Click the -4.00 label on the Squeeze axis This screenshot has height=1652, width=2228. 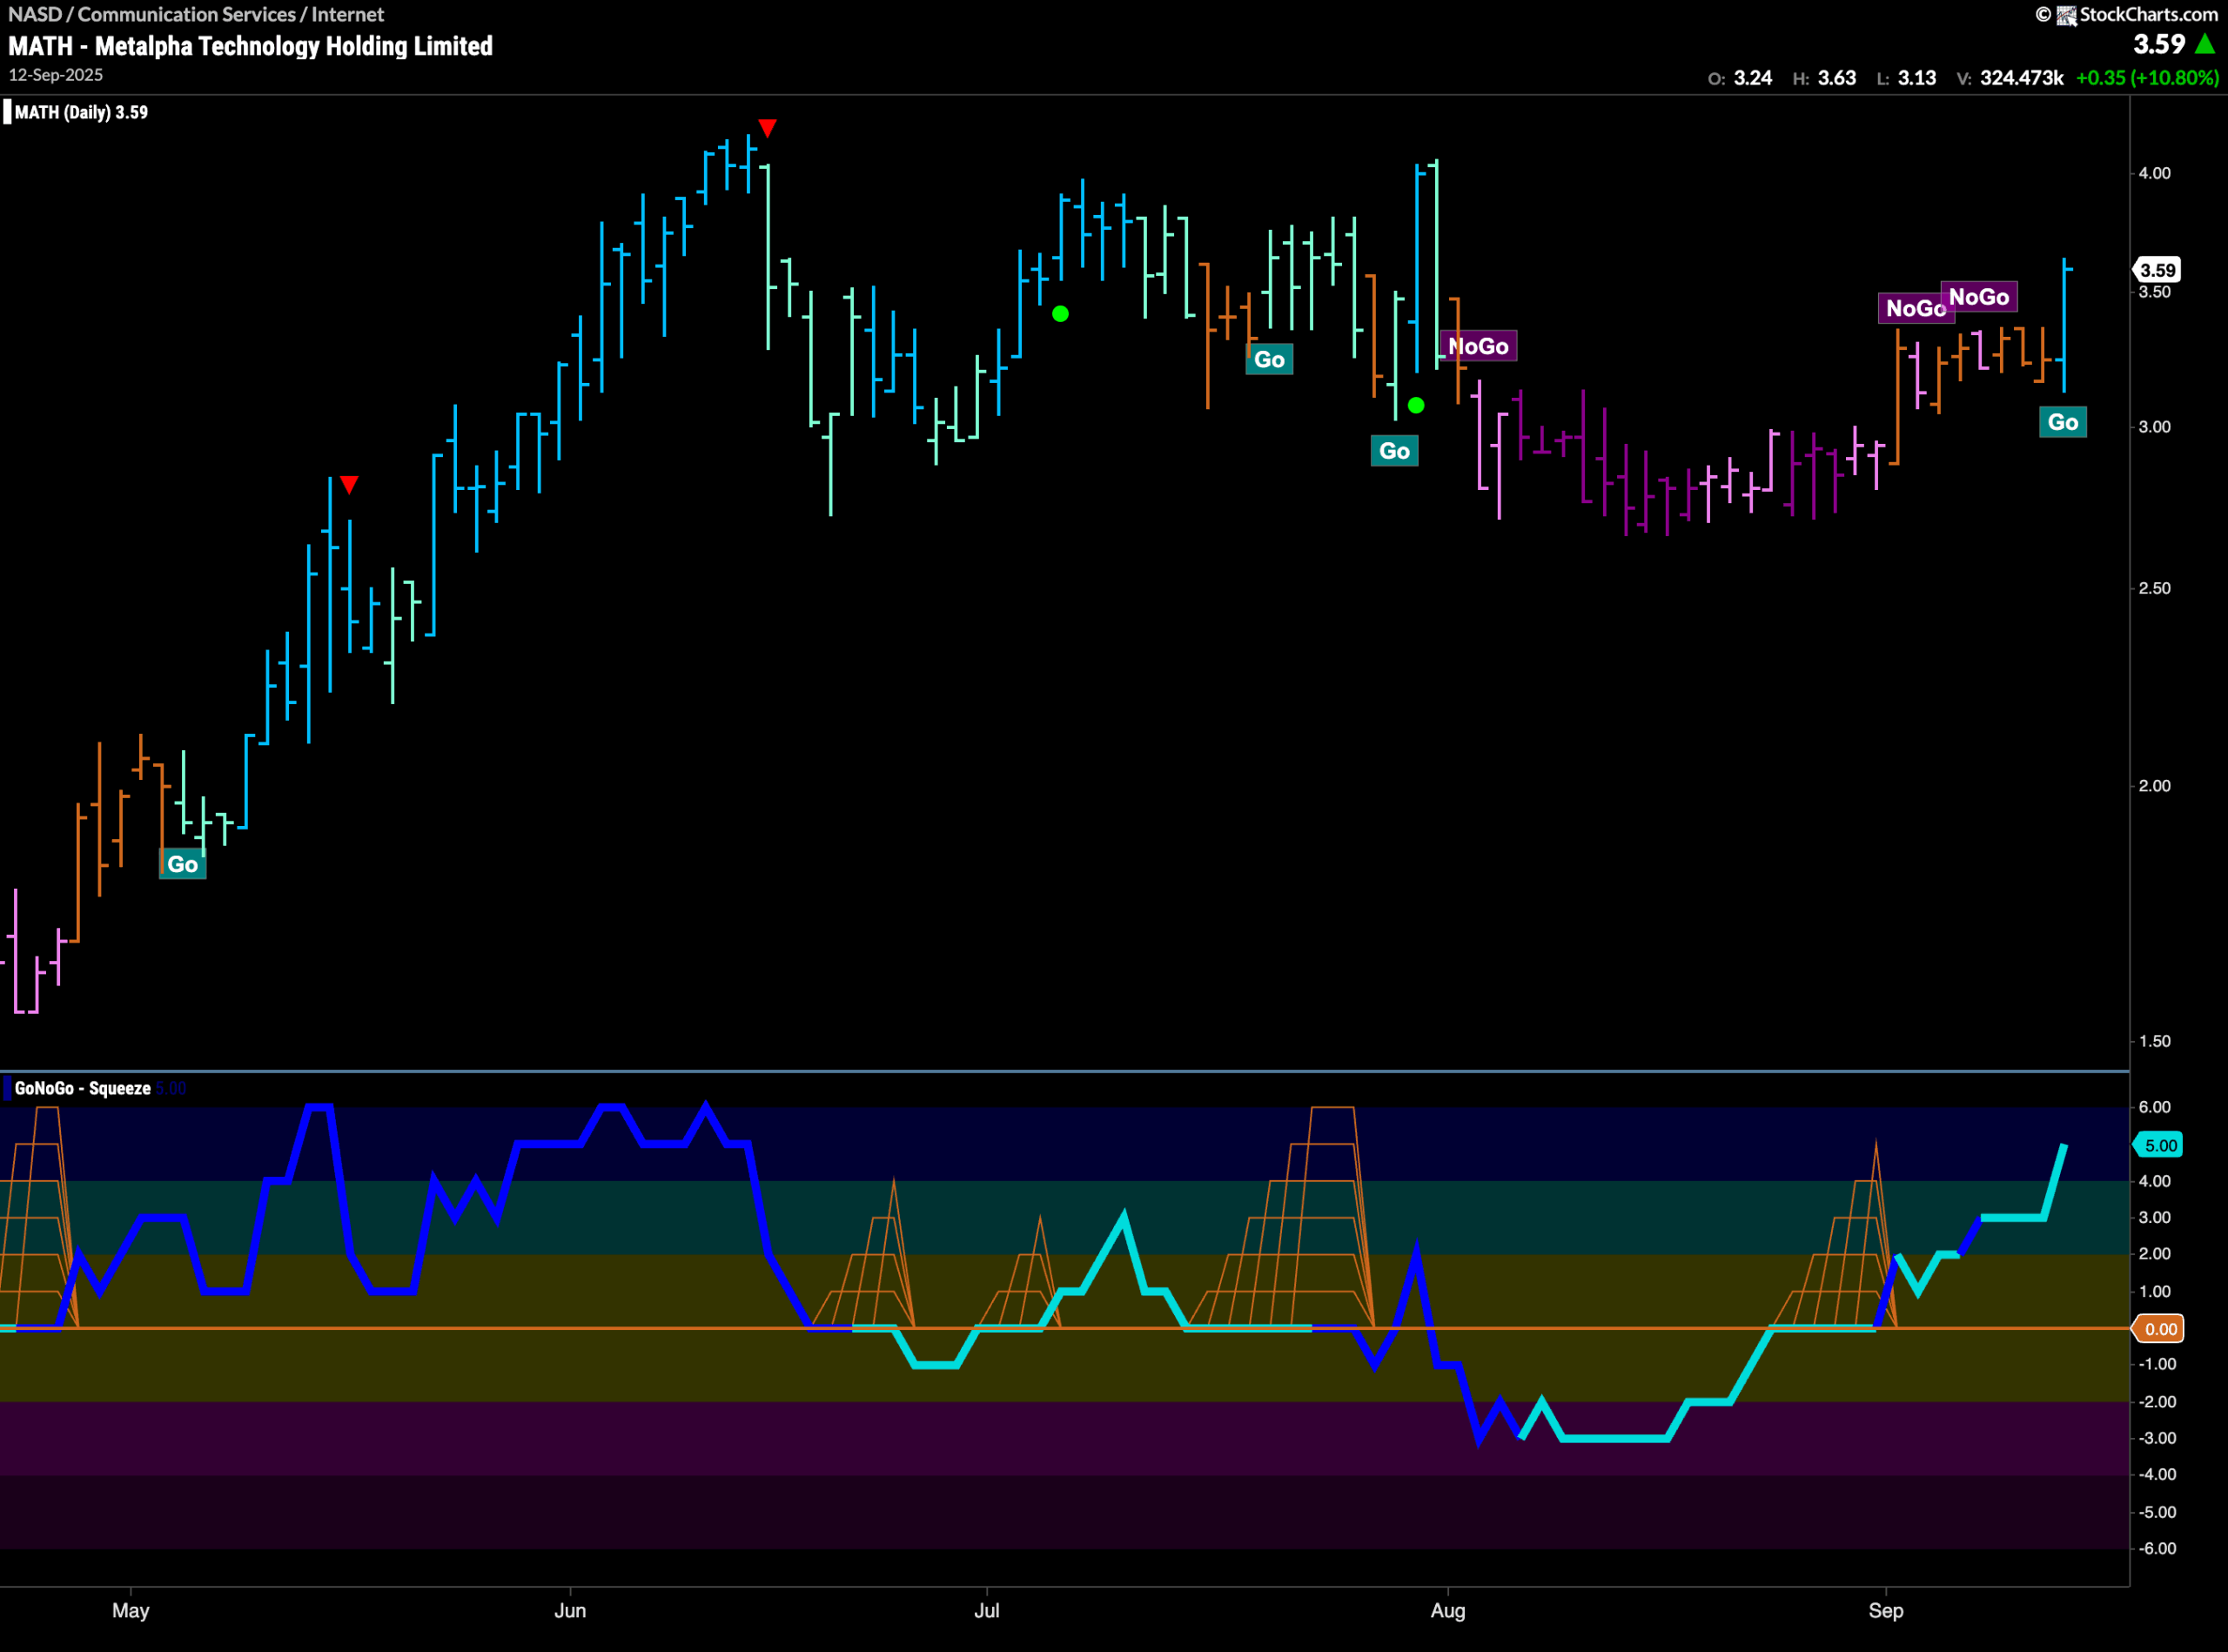(x=2157, y=1474)
